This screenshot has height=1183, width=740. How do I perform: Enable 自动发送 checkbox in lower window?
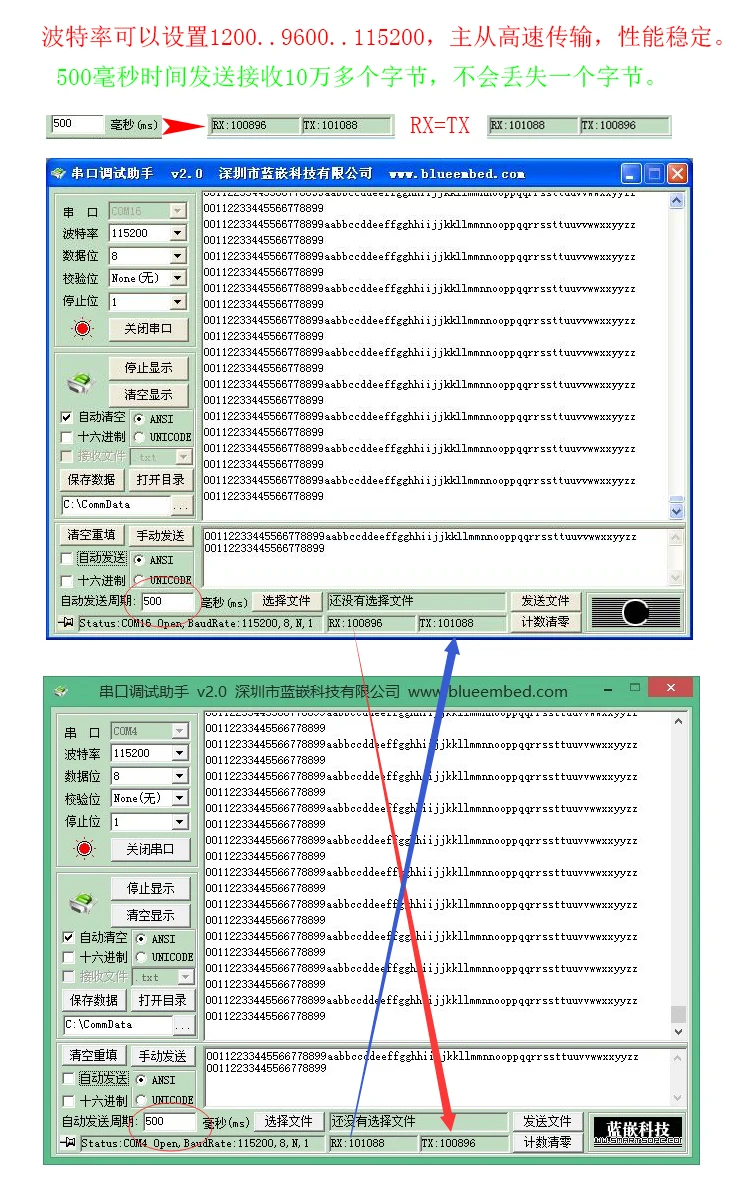(68, 1079)
